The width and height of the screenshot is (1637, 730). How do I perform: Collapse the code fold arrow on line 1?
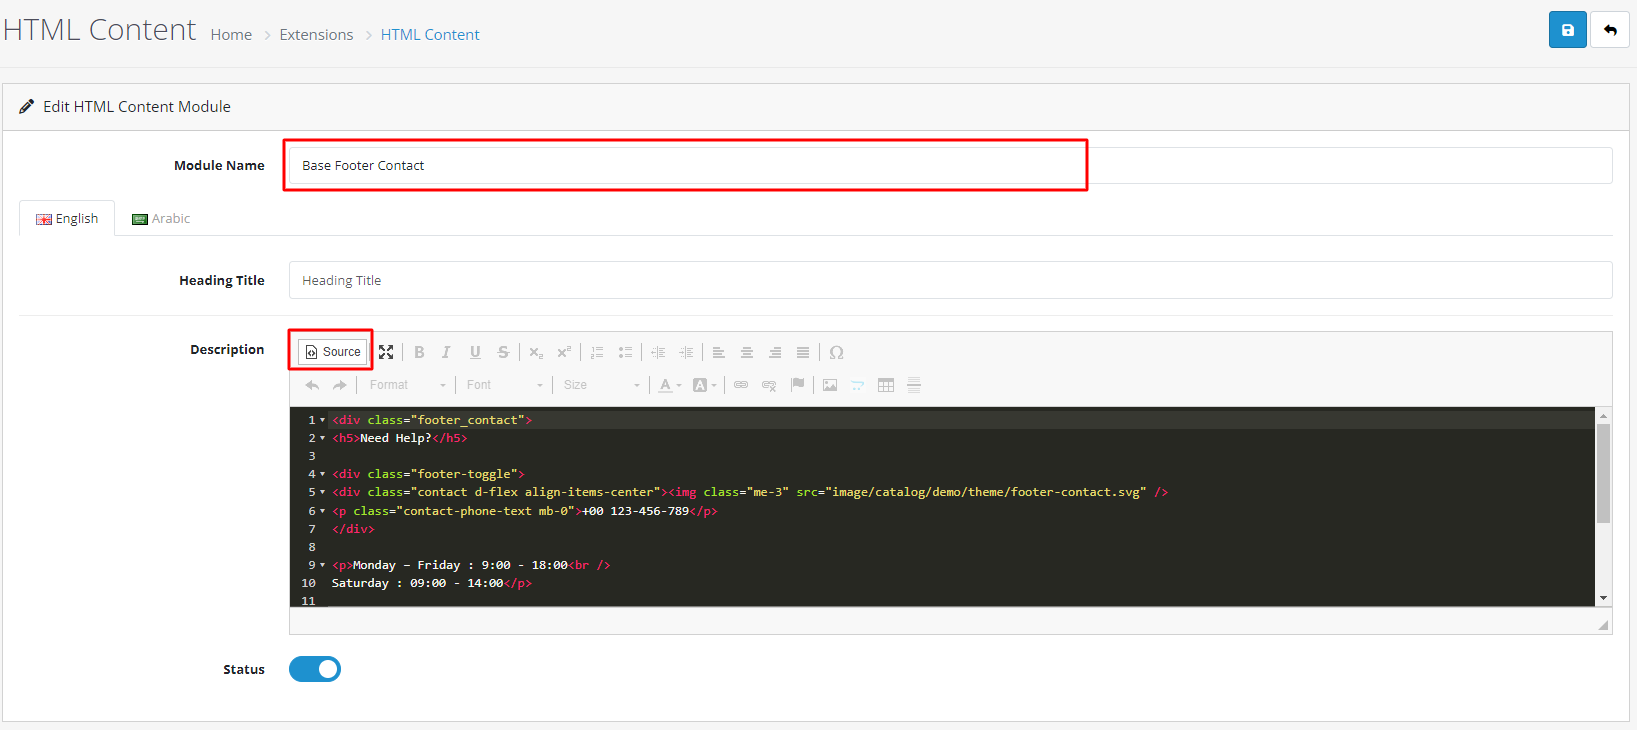click(322, 420)
